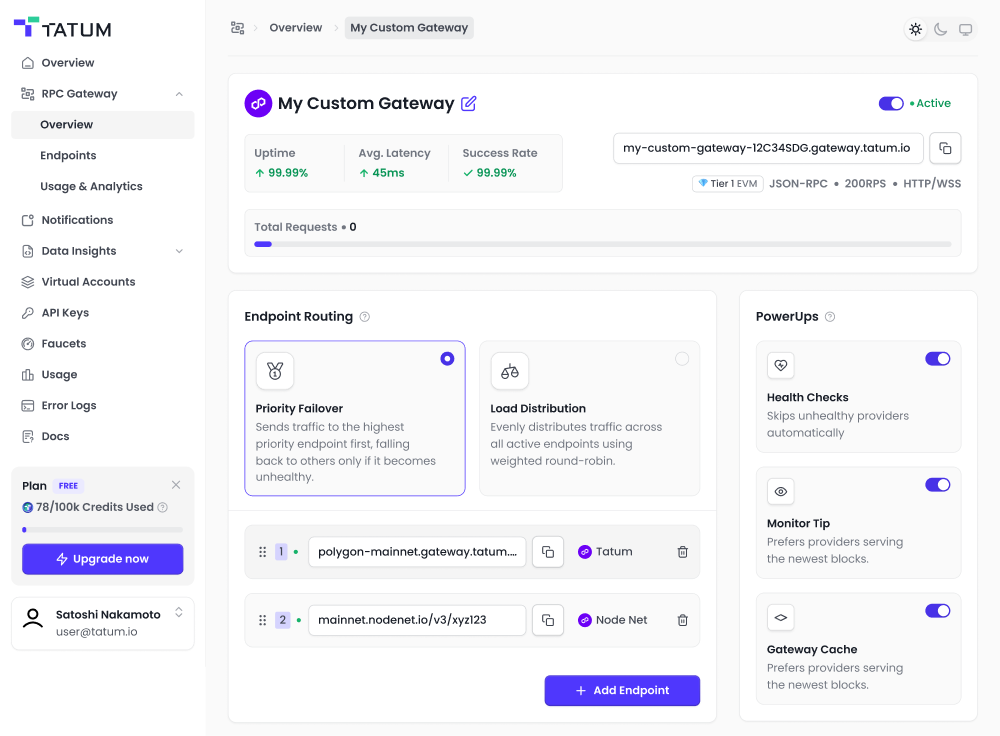Expand the Data Insights sidebar group
The width and height of the screenshot is (1000, 736).
click(179, 250)
